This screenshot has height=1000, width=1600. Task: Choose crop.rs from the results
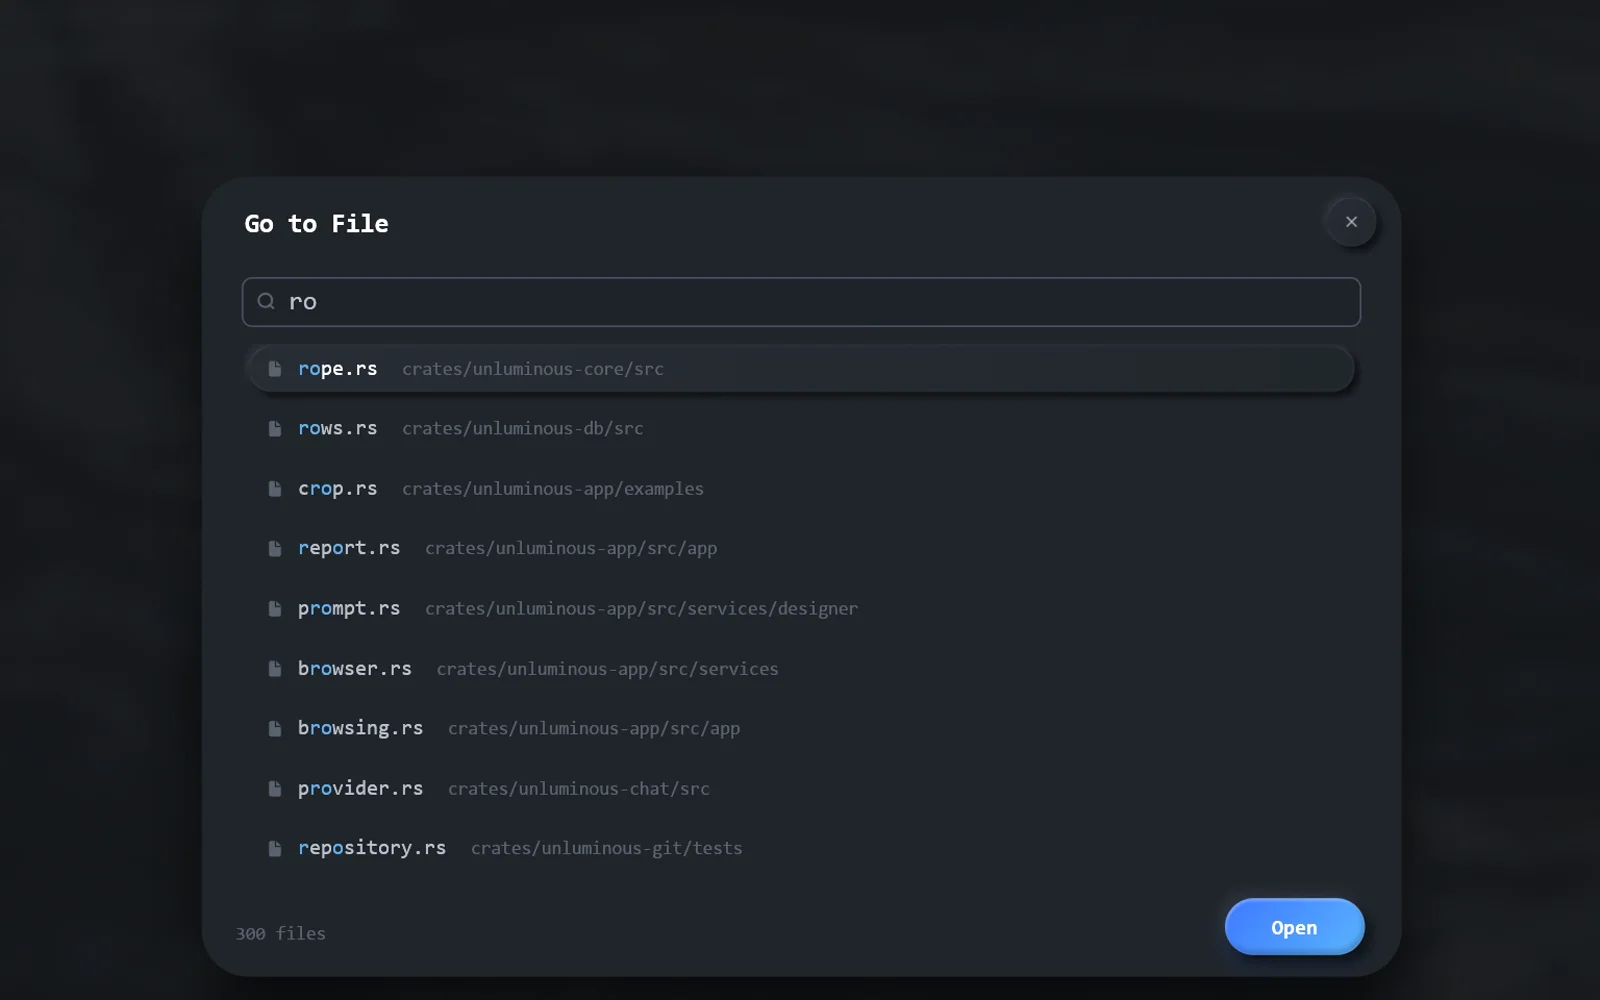(801, 489)
